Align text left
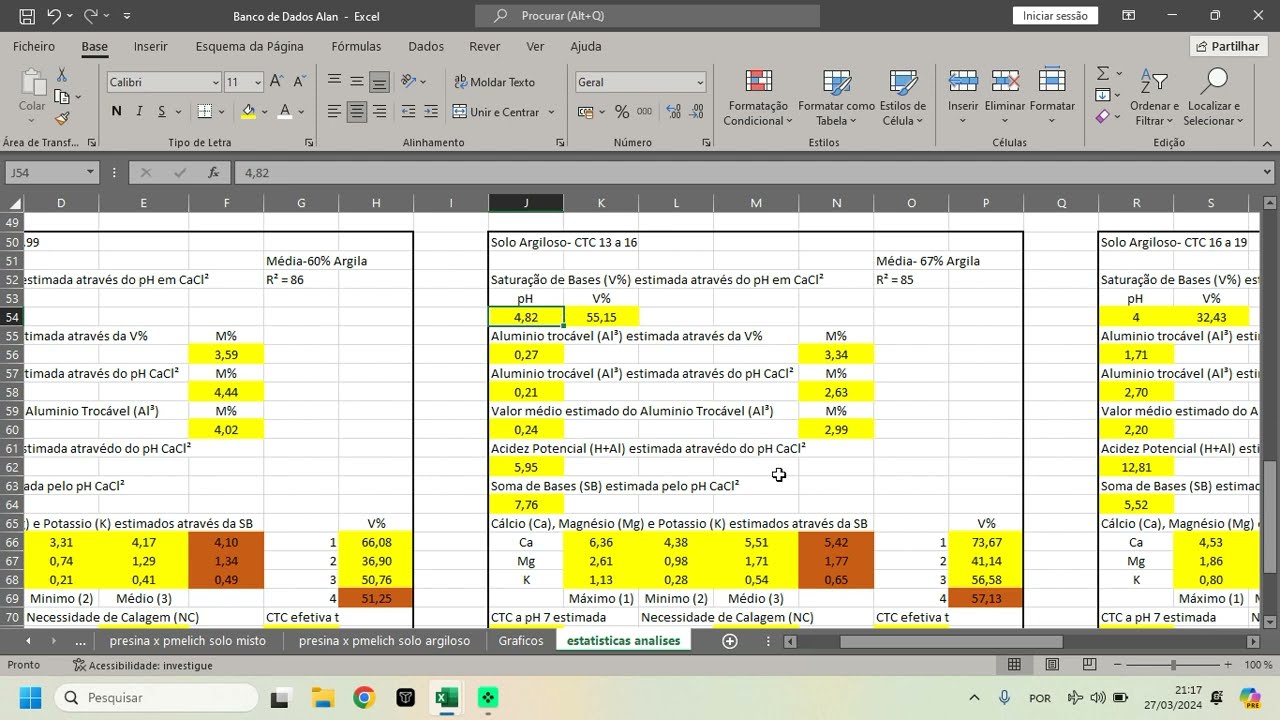The image size is (1280, 720). coord(335,112)
